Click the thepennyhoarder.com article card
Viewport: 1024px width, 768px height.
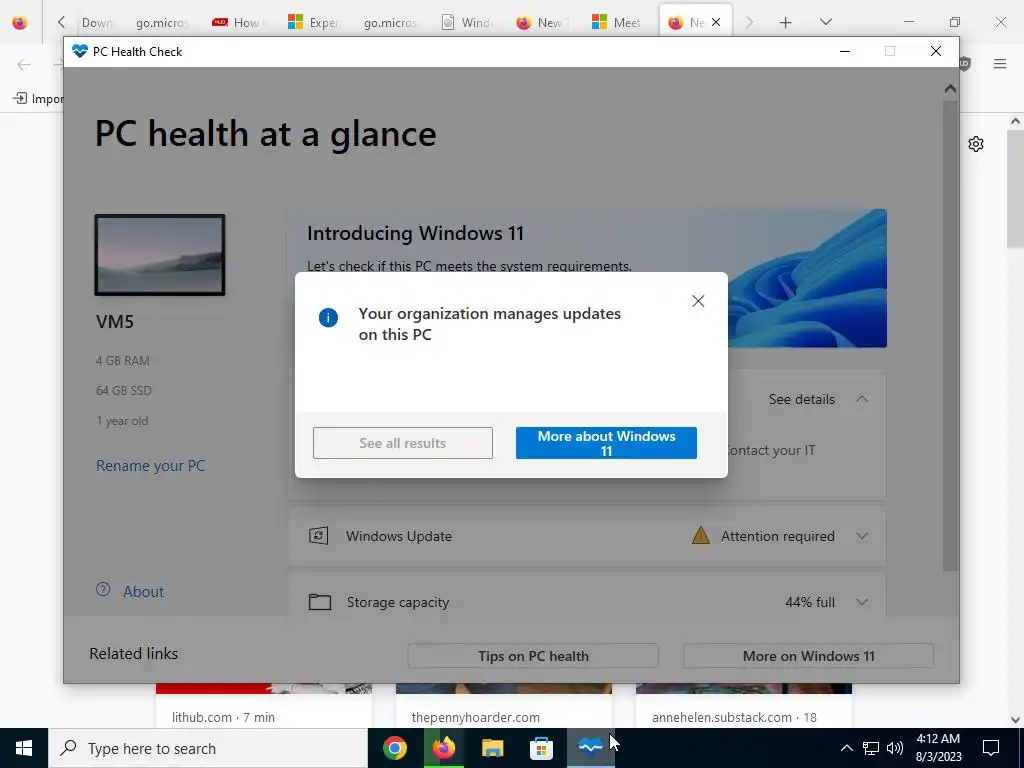[504, 705]
